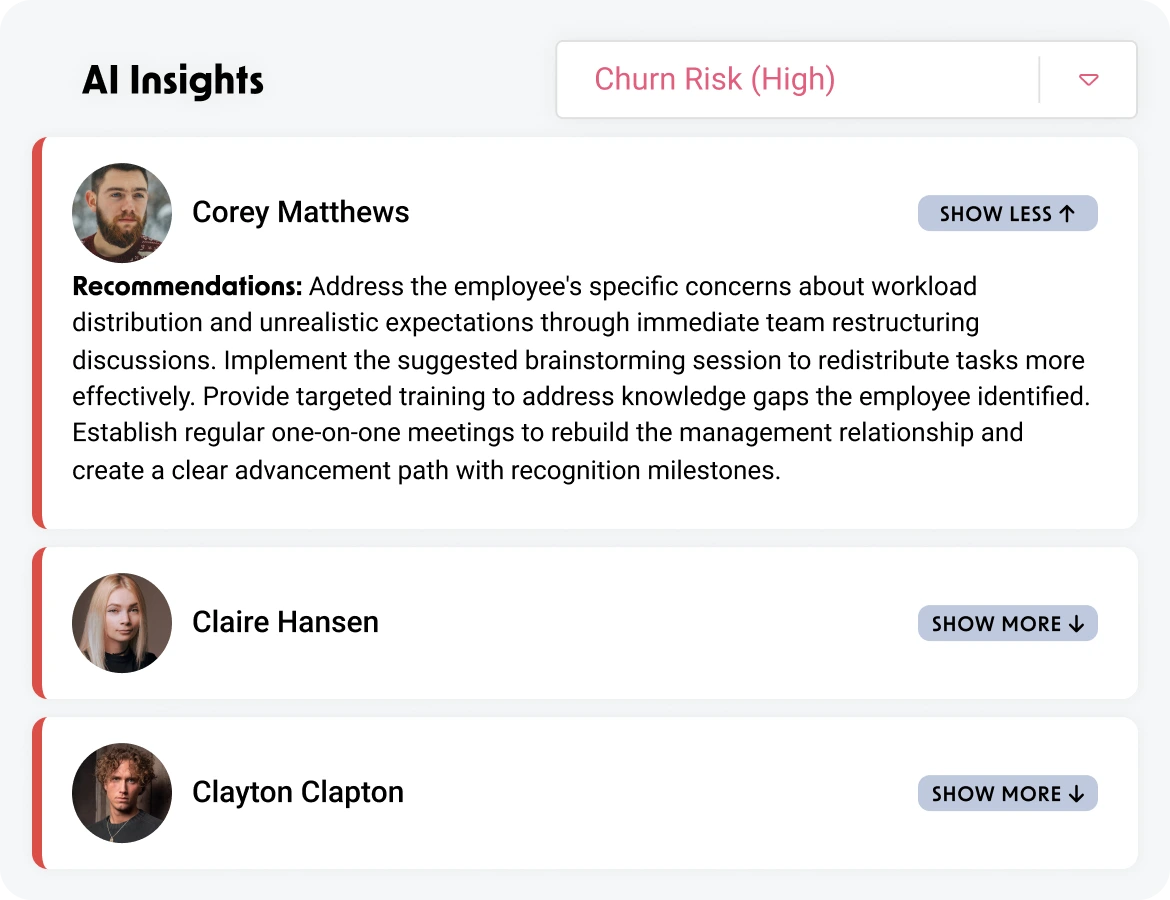The image size is (1170, 900).
Task: Expand Clayton Clapton's insight details
Action: 1007,793
